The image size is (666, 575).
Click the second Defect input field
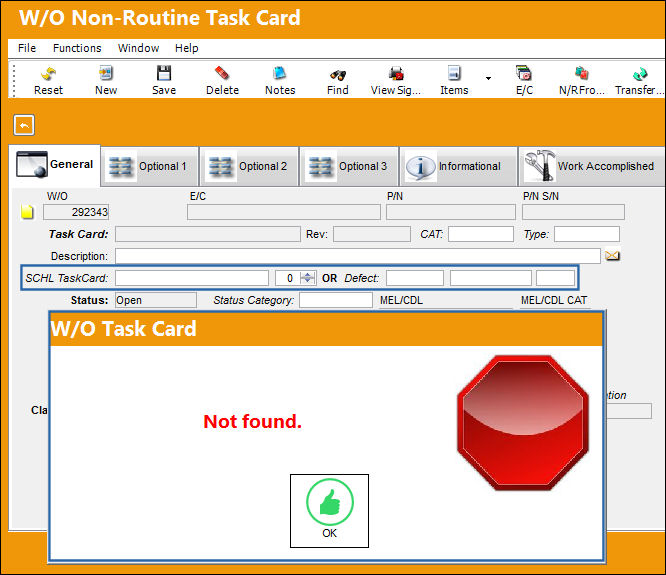tap(491, 278)
